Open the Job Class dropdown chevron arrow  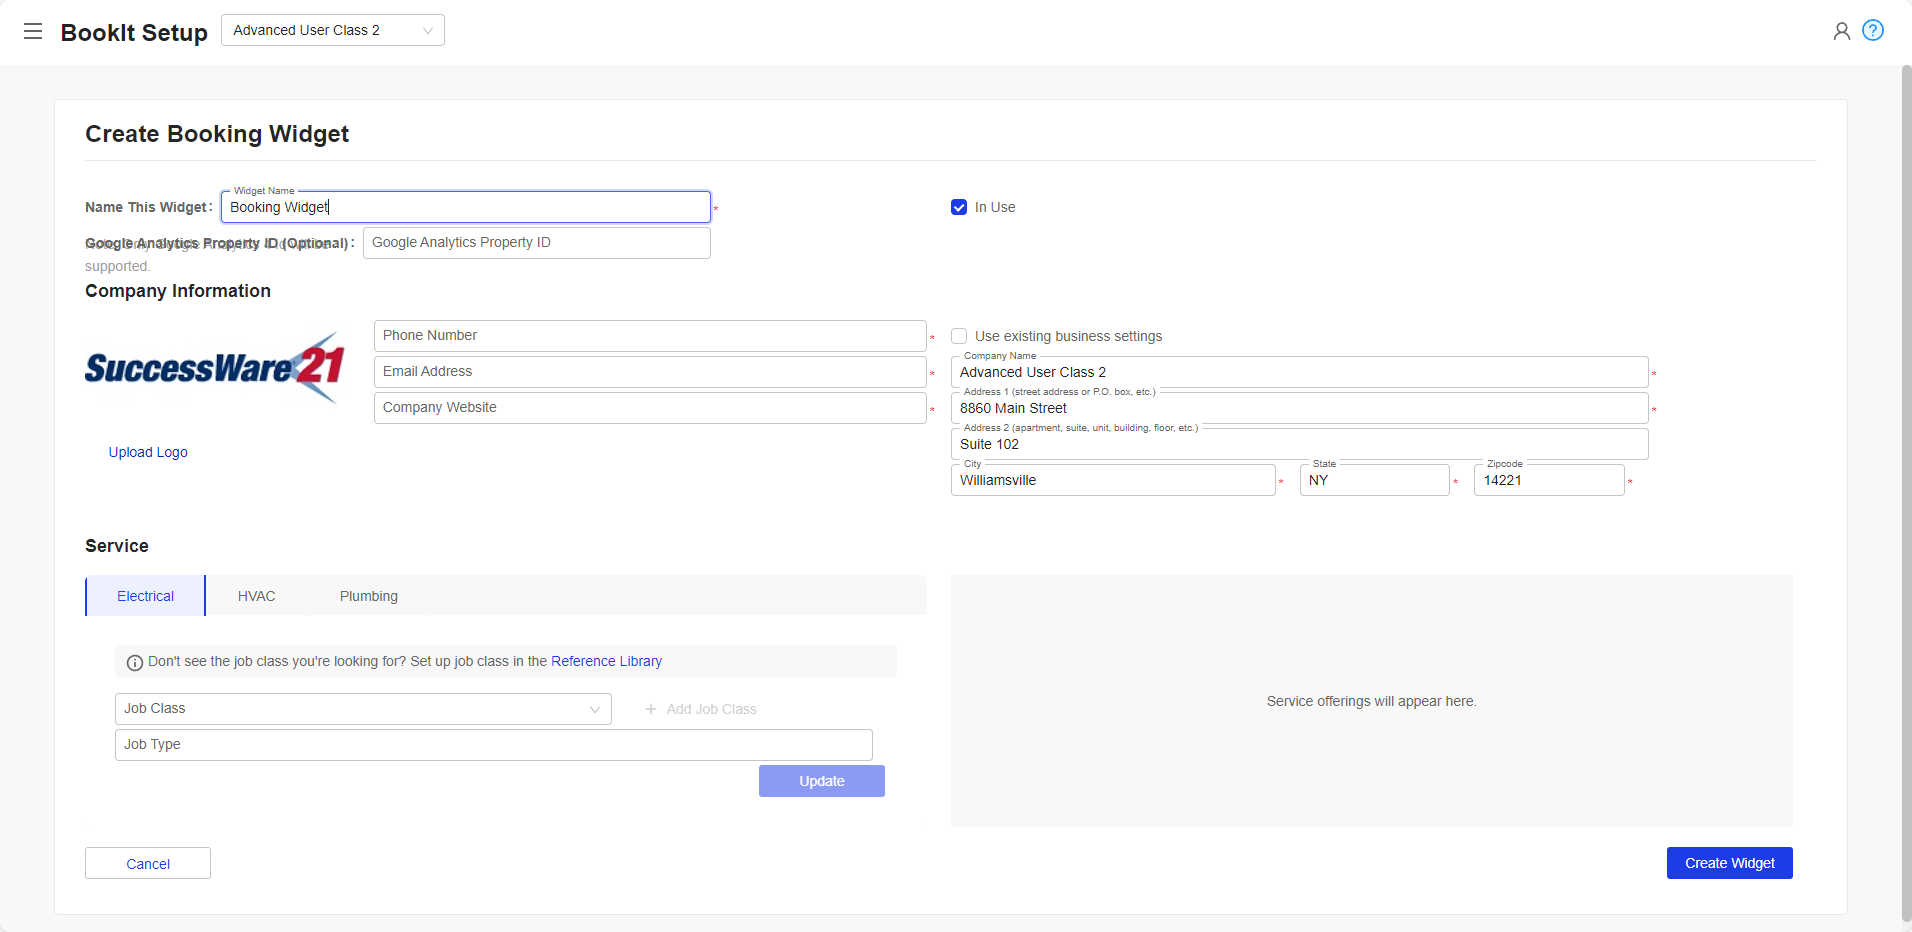point(596,709)
